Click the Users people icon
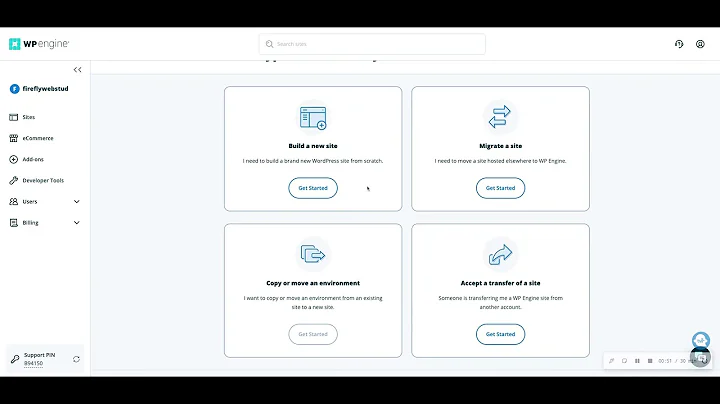Image resolution: width=720 pixels, height=404 pixels. (14, 202)
